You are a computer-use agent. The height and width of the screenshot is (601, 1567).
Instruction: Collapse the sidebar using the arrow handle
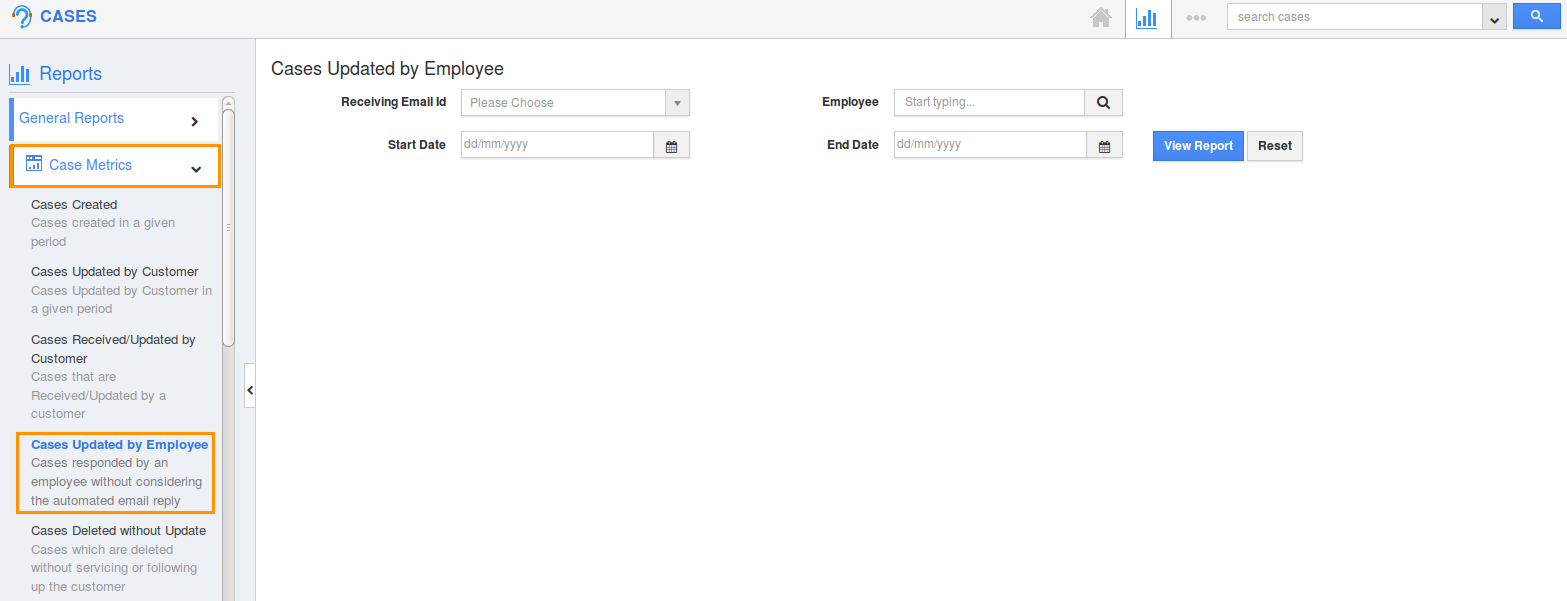tap(249, 388)
